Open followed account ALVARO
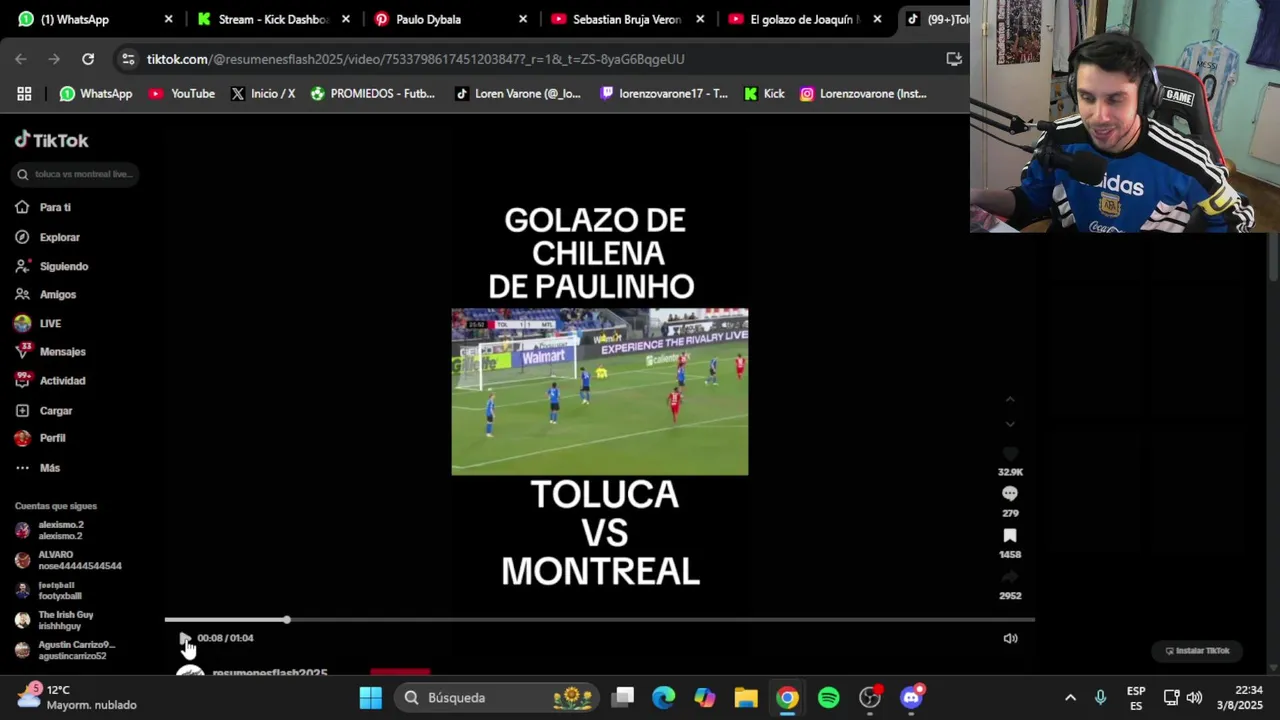Screen dimensions: 1280x720 [x=68, y=560]
